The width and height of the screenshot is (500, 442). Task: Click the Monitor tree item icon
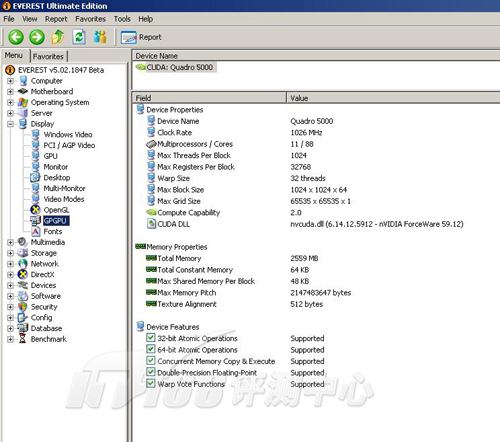tap(35, 167)
